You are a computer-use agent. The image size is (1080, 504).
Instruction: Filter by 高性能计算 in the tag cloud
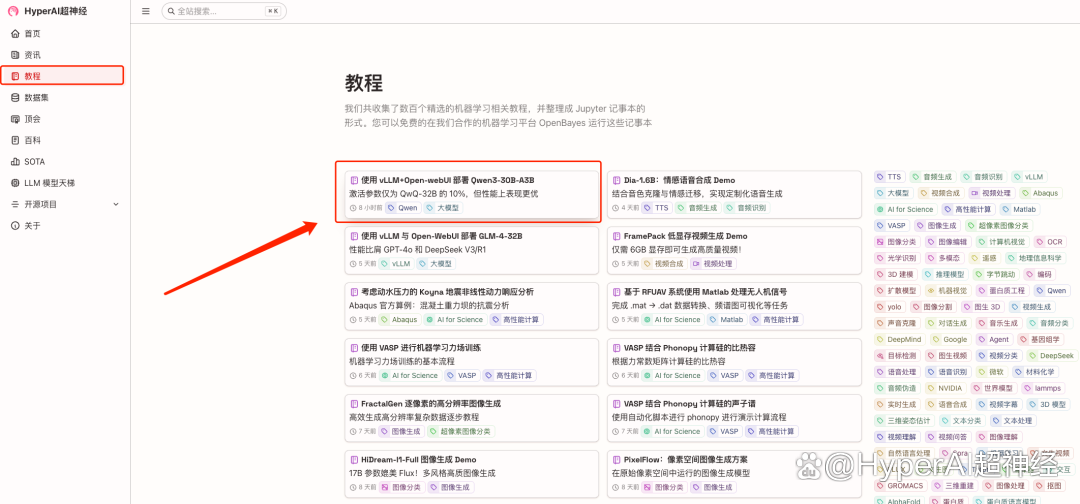pos(968,209)
